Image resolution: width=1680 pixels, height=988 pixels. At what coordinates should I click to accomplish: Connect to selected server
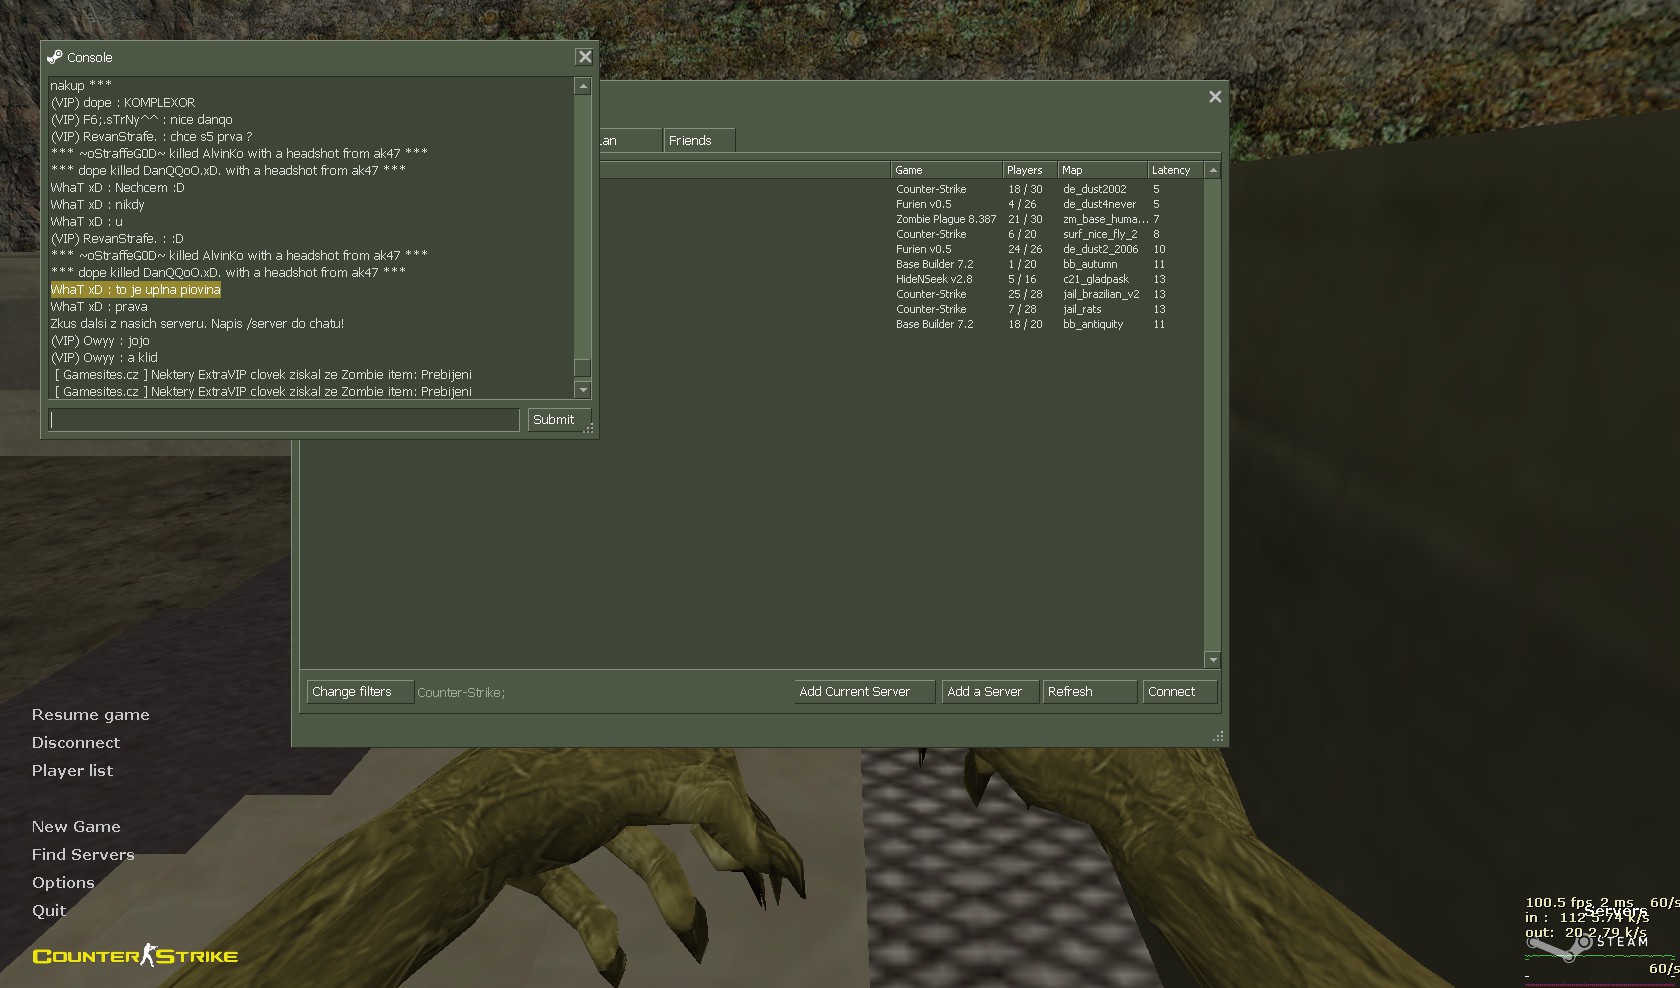pyautogui.click(x=1180, y=692)
